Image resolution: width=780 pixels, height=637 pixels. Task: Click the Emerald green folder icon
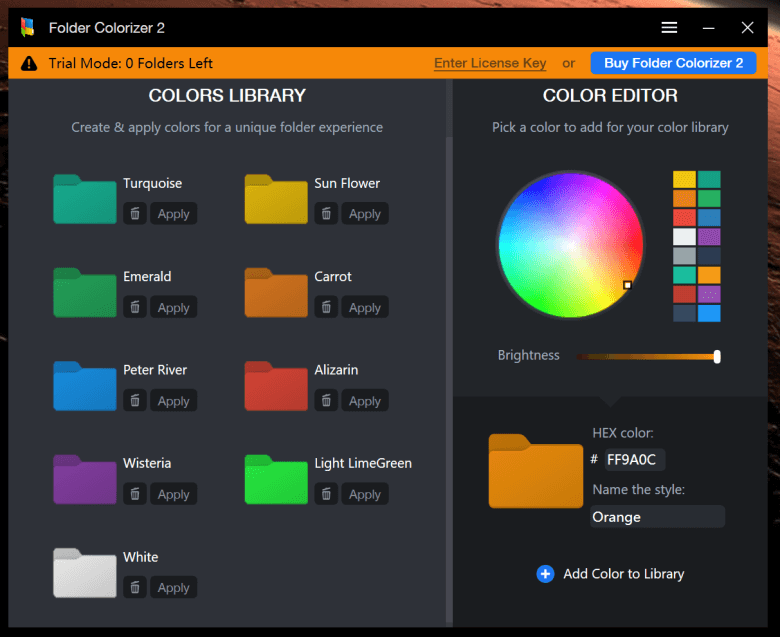[85, 292]
